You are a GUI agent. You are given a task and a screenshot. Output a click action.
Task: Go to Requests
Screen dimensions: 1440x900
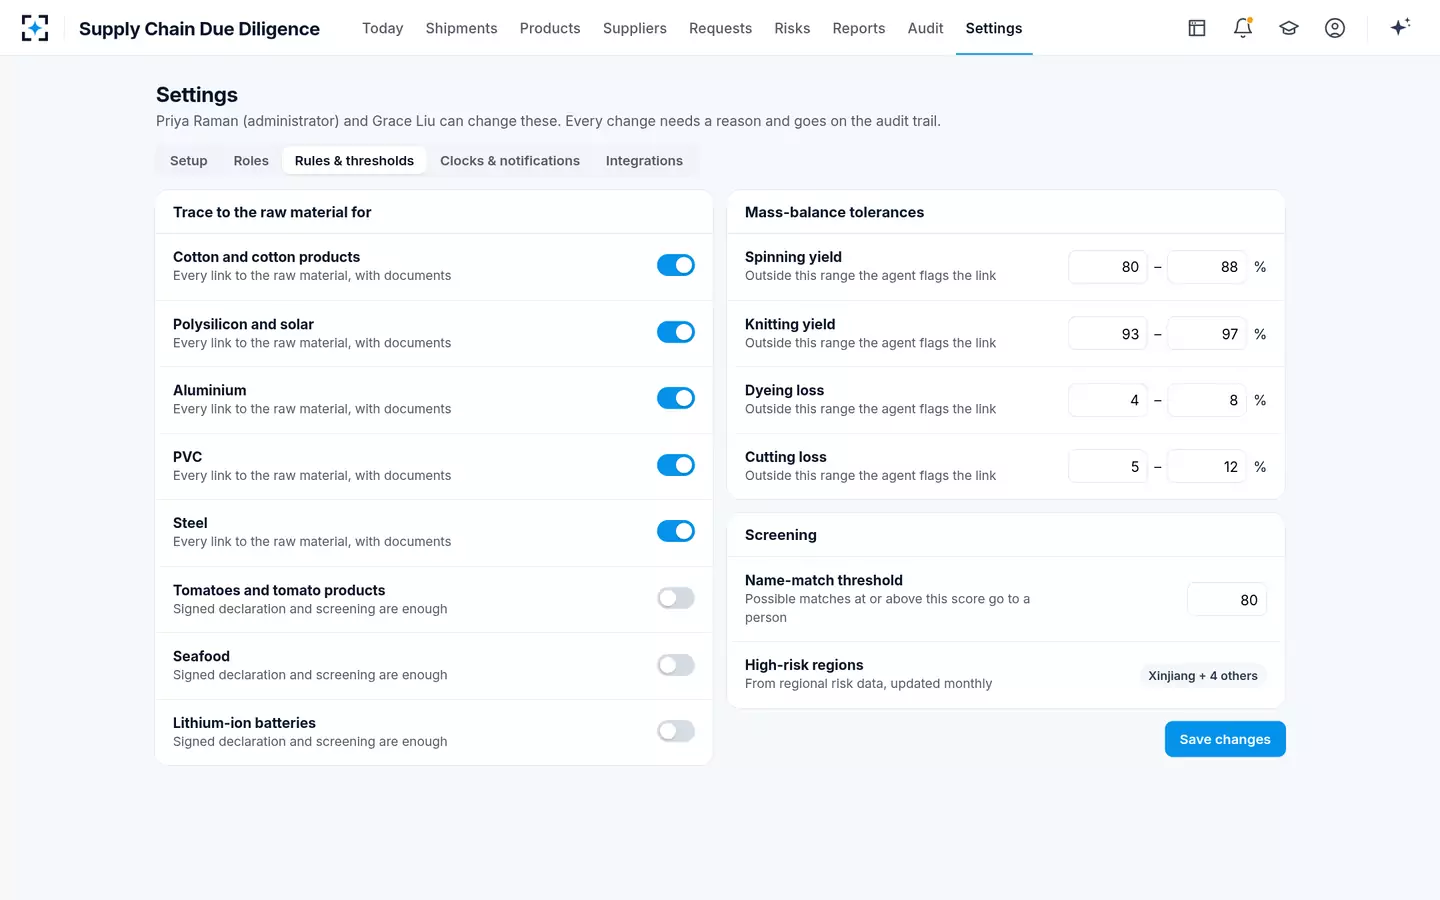click(720, 28)
